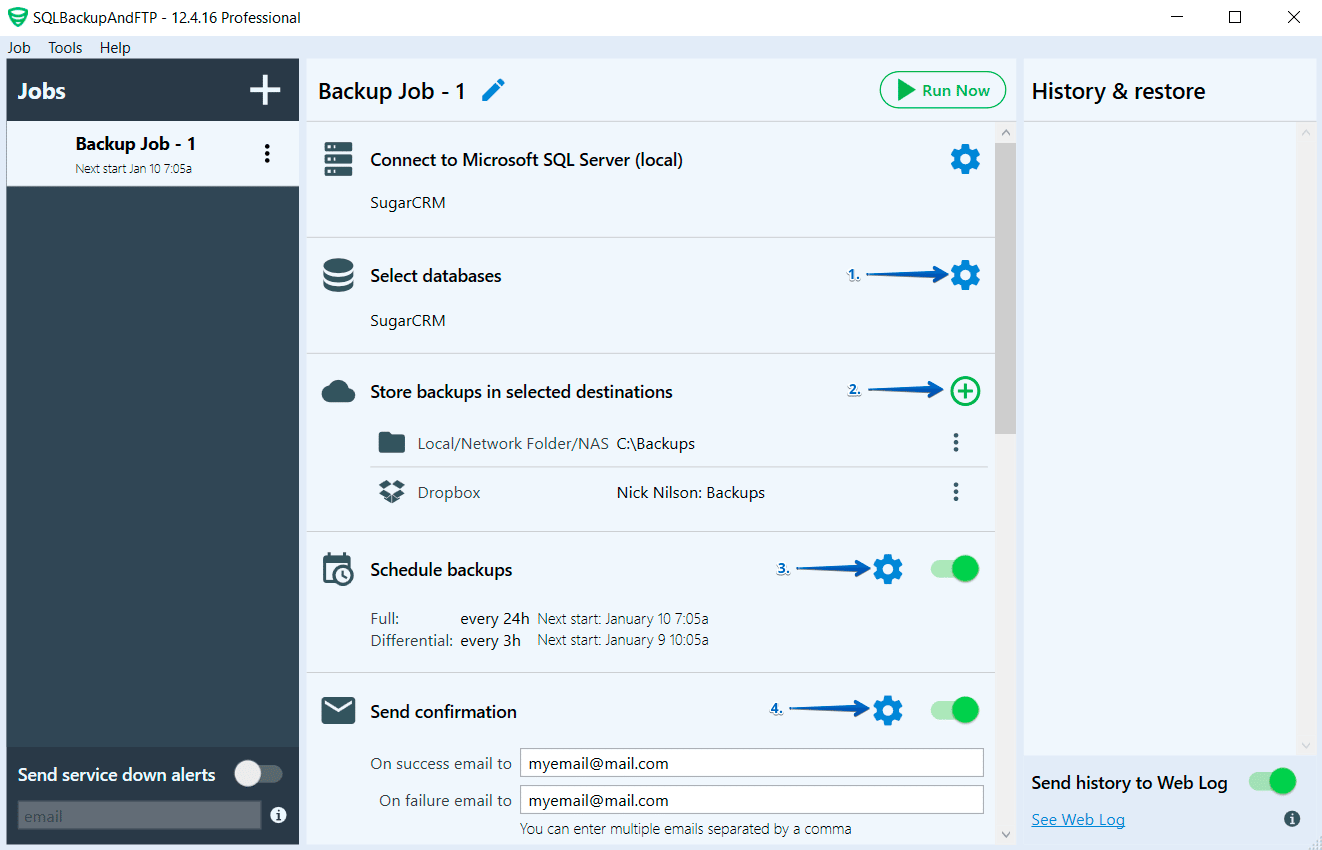Click the History panel scroll-up arrow
The height and width of the screenshot is (850, 1322).
point(1305,133)
